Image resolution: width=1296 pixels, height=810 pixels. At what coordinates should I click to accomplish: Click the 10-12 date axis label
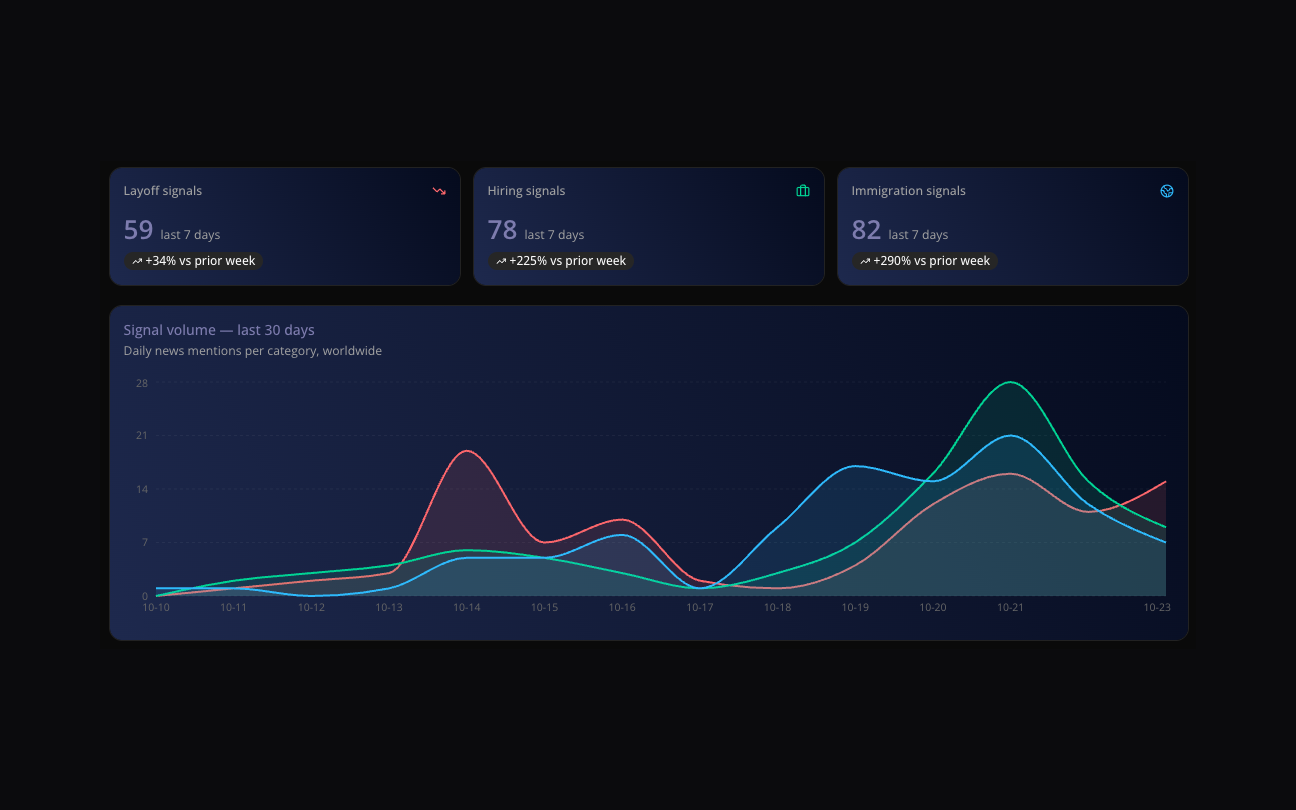click(311, 607)
